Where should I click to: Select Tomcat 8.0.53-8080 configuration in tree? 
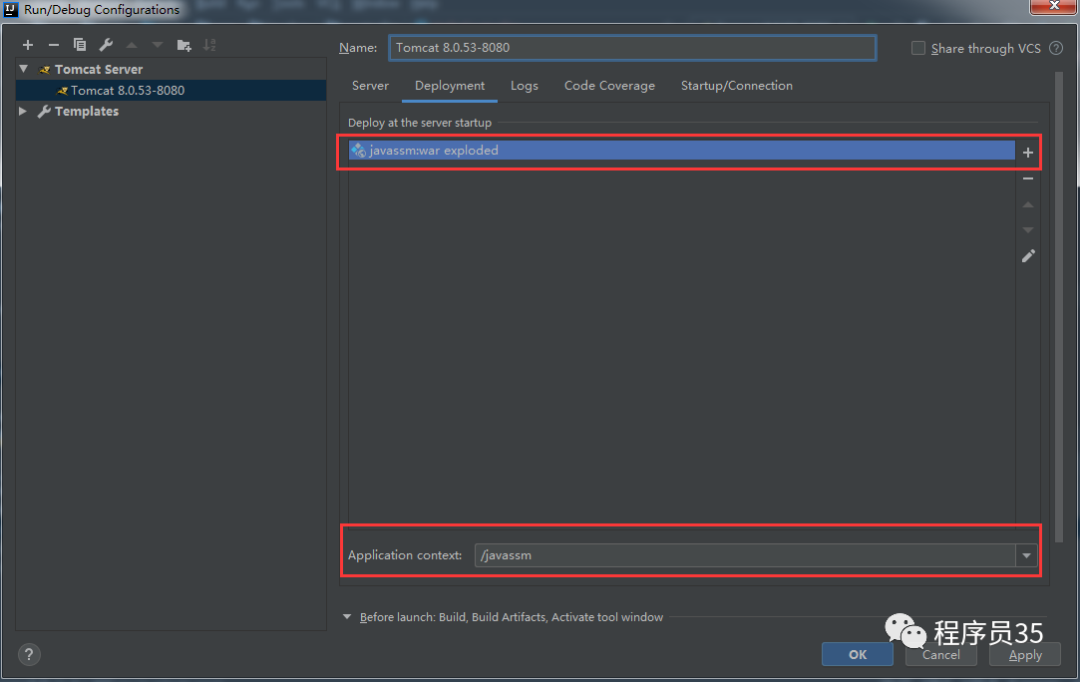coord(171,90)
